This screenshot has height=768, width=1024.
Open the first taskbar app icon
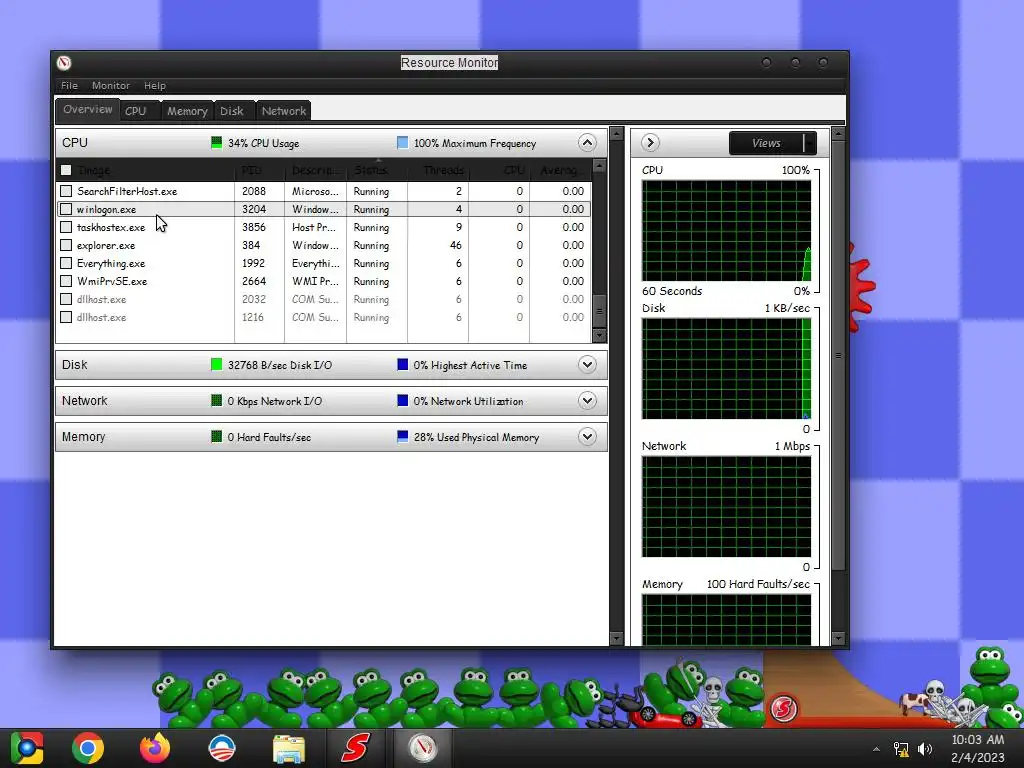click(27, 748)
